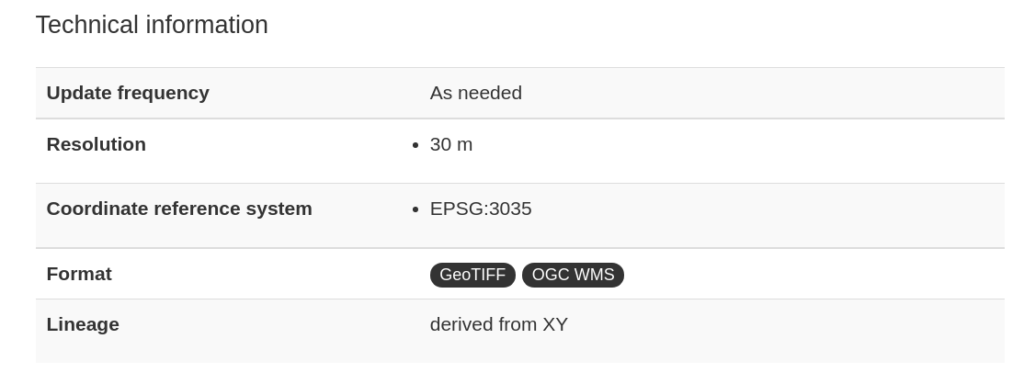Click XY in the Lineage value
This screenshot has height=384, width=1024.
(x=555, y=325)
